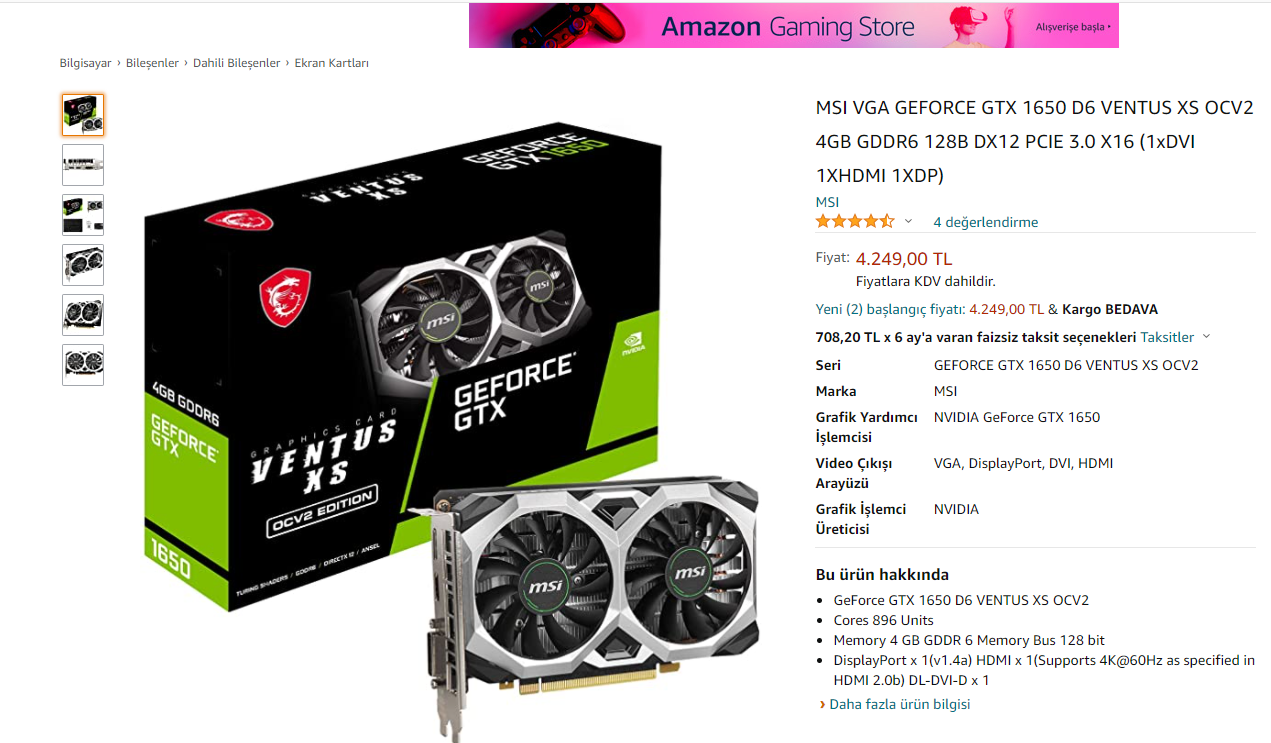The height and width of the screenshot is (743, 1271).
Task: Go to Bilgisayar breadcrumb category
Action: pos(85,63)
